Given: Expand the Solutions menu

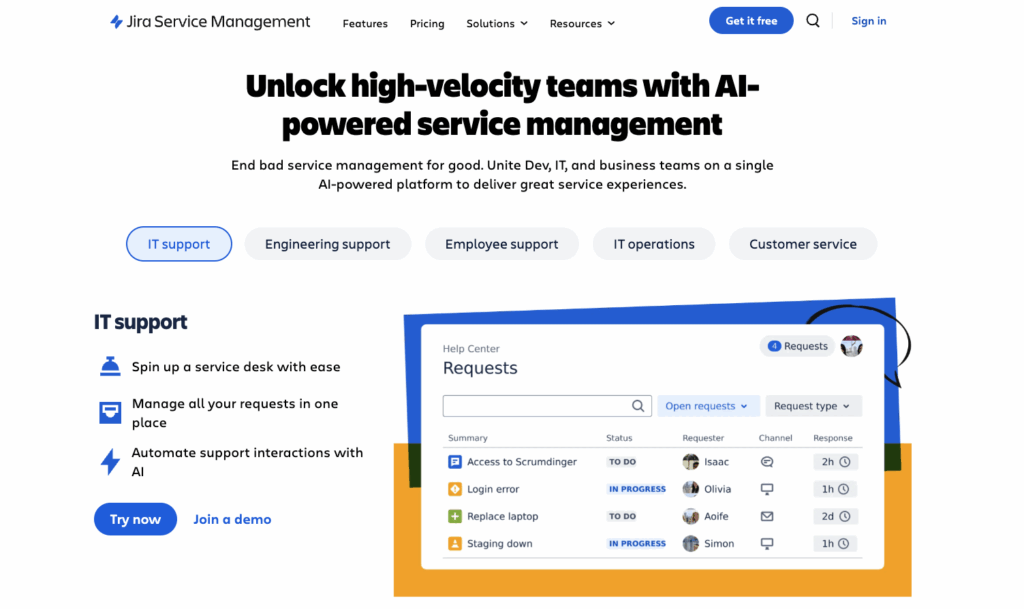Looking at the screenshot, I should [x=497, y=23].
